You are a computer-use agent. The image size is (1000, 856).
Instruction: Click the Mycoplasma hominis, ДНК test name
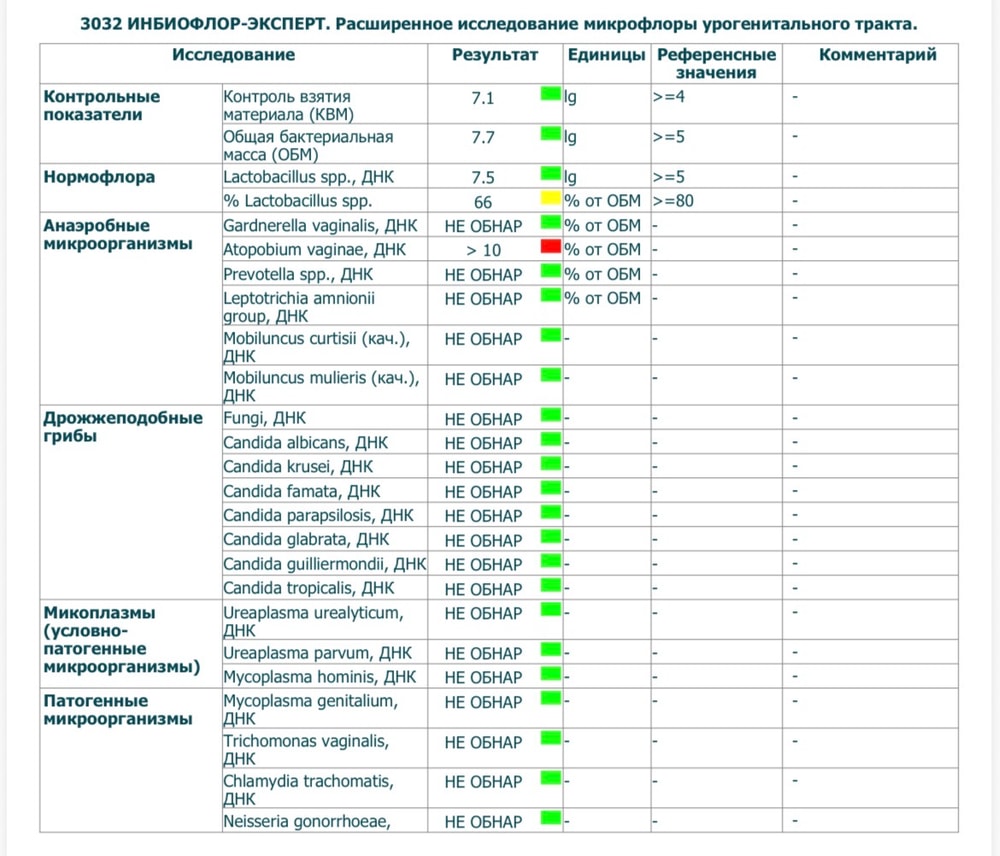319,677
